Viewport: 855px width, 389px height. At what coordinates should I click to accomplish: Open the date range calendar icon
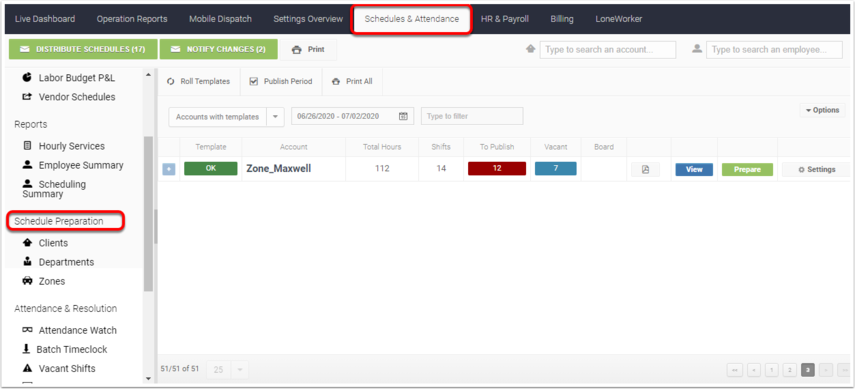pos(403,116)
